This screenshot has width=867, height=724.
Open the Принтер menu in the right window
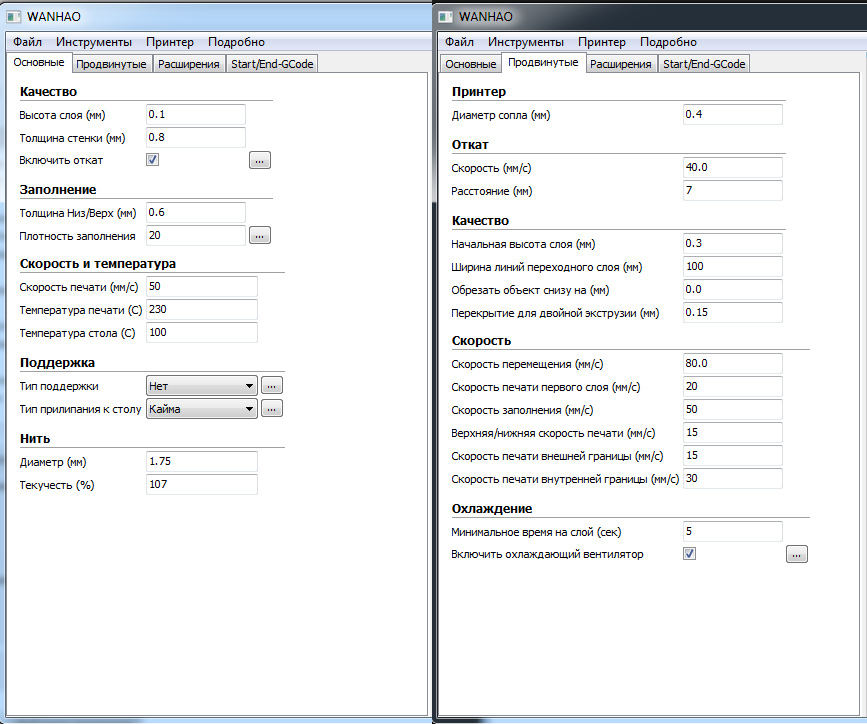602,42
